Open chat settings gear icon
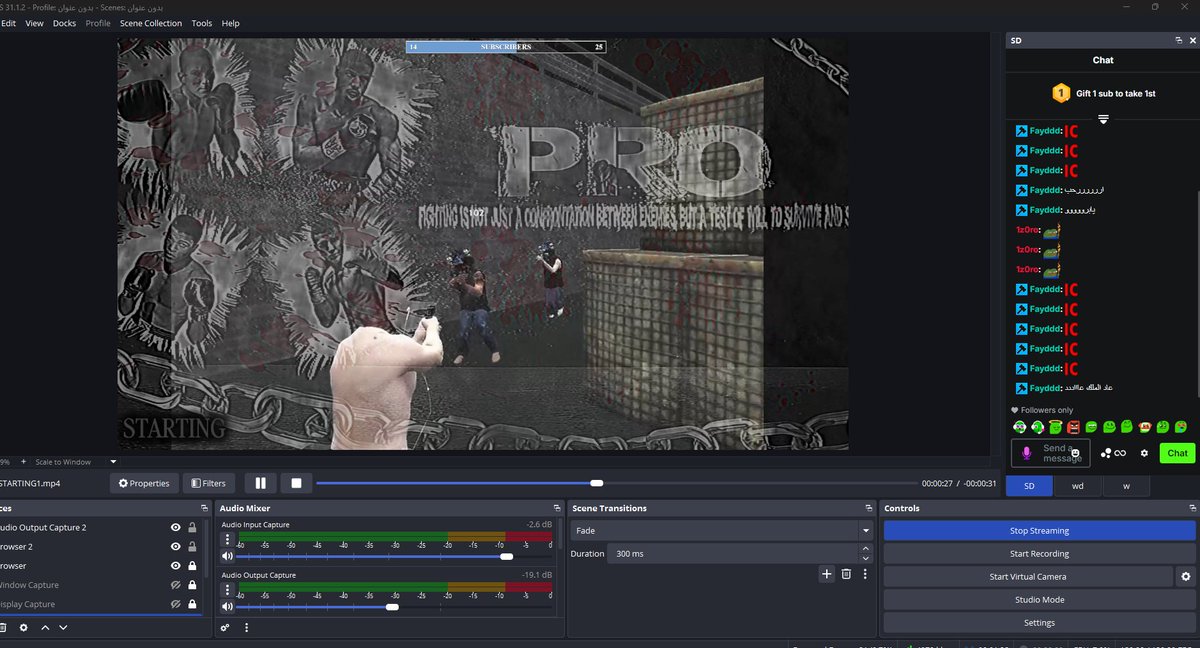The width and height of the screenshot is (1200, 648). click(x=1144, y=453)
